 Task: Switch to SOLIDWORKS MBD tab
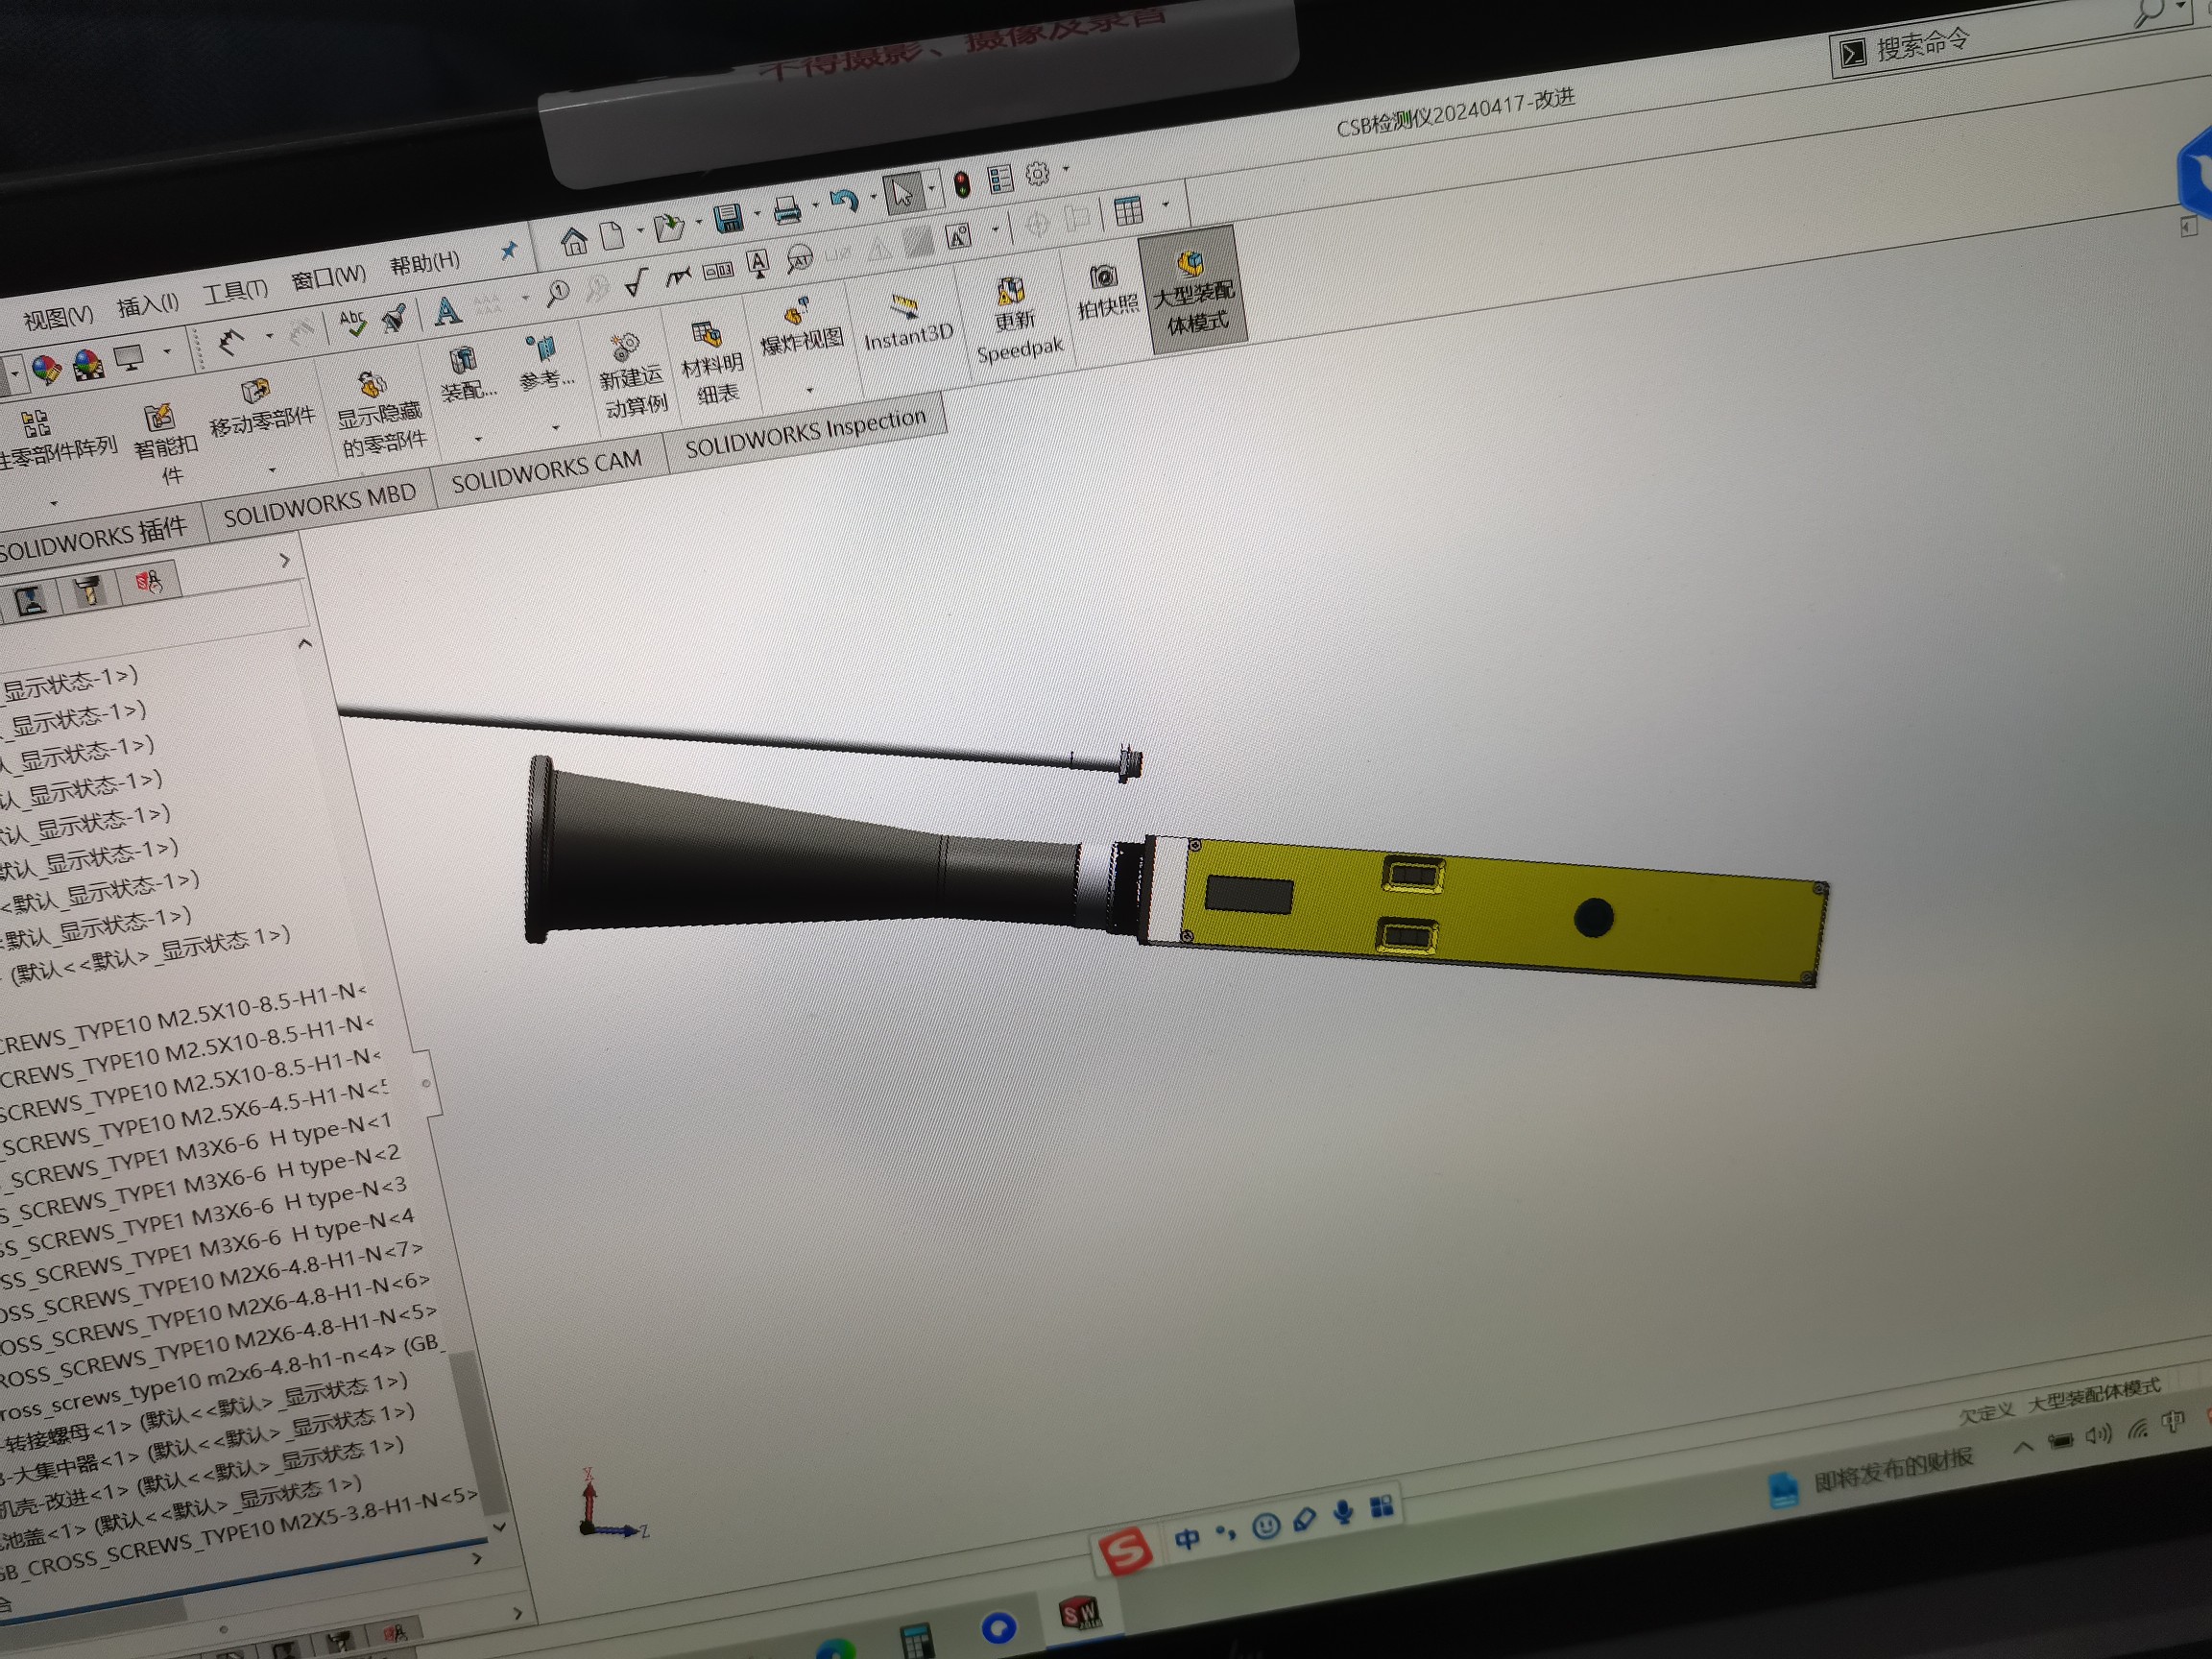pyautogui.click(x=319, y=506)
